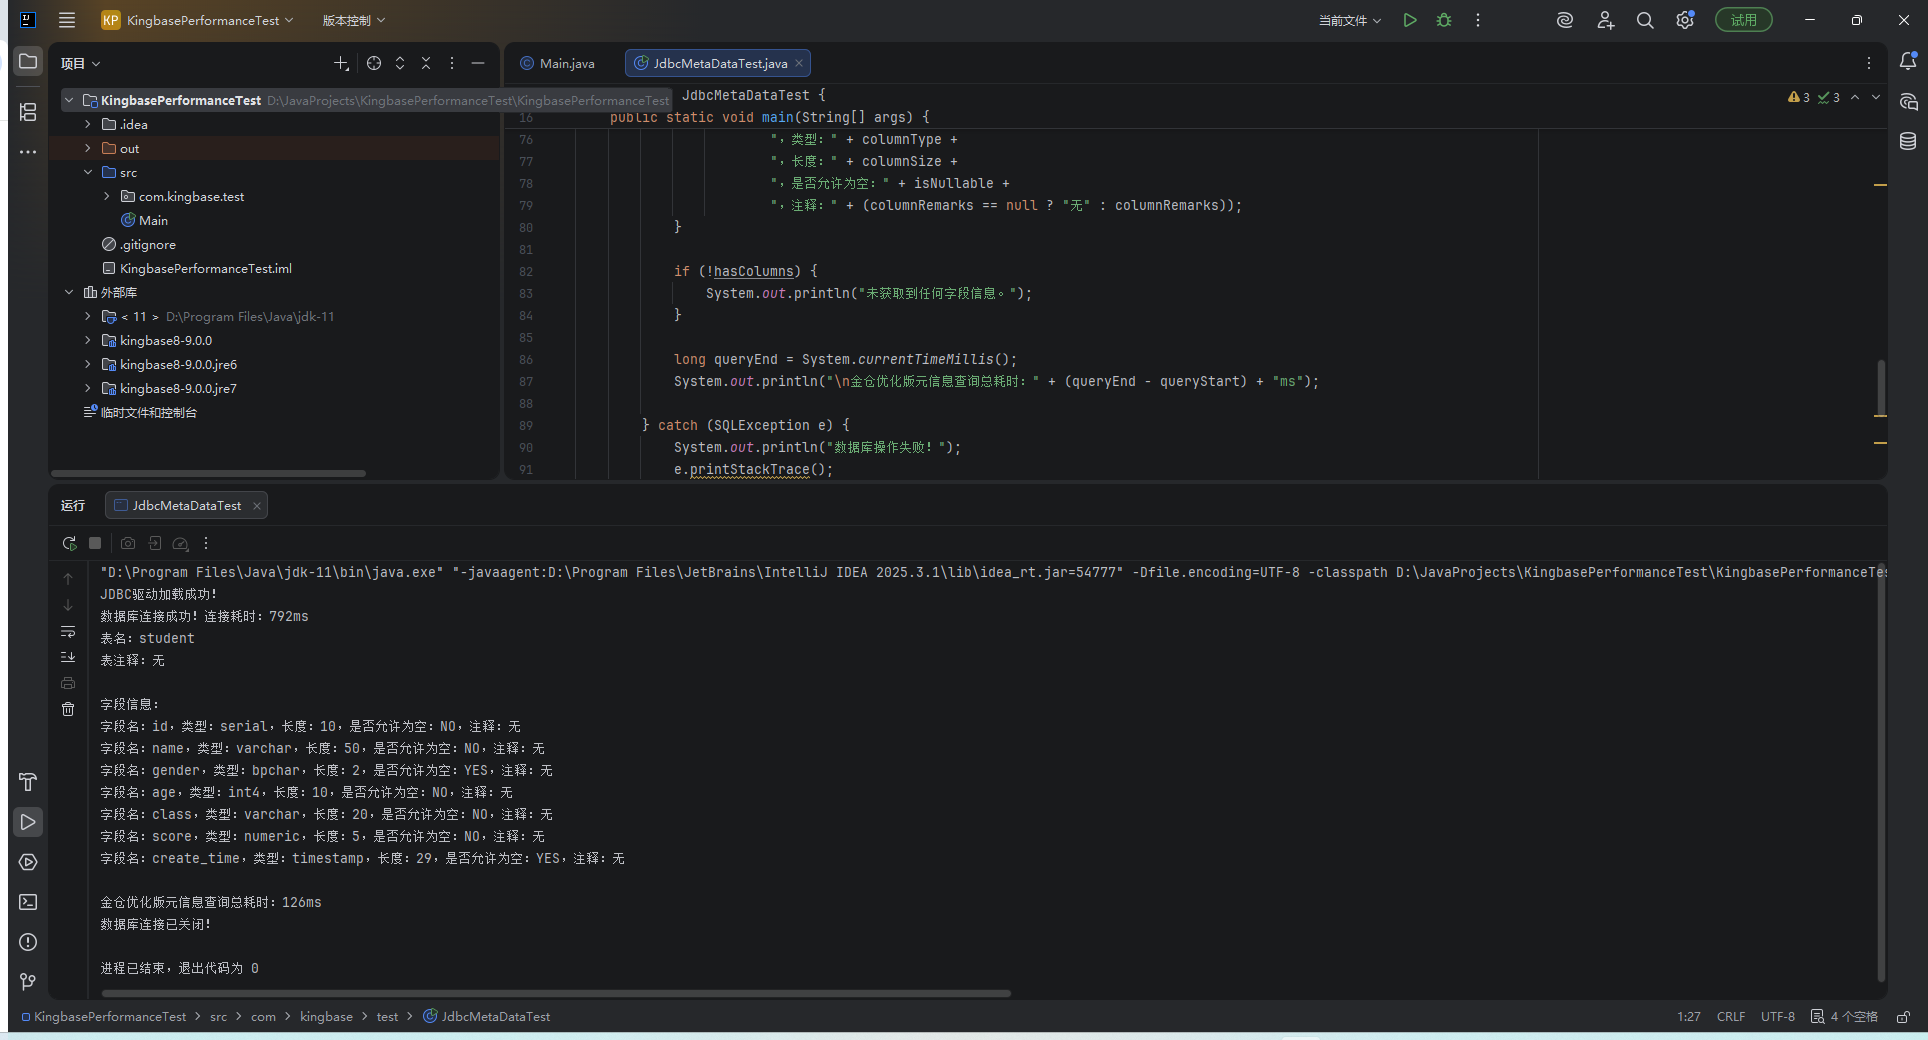The width and height of the screenshot is (1928, 1040).
Task: Click the console horizontal scrollbar
Action: click(556, 993)
